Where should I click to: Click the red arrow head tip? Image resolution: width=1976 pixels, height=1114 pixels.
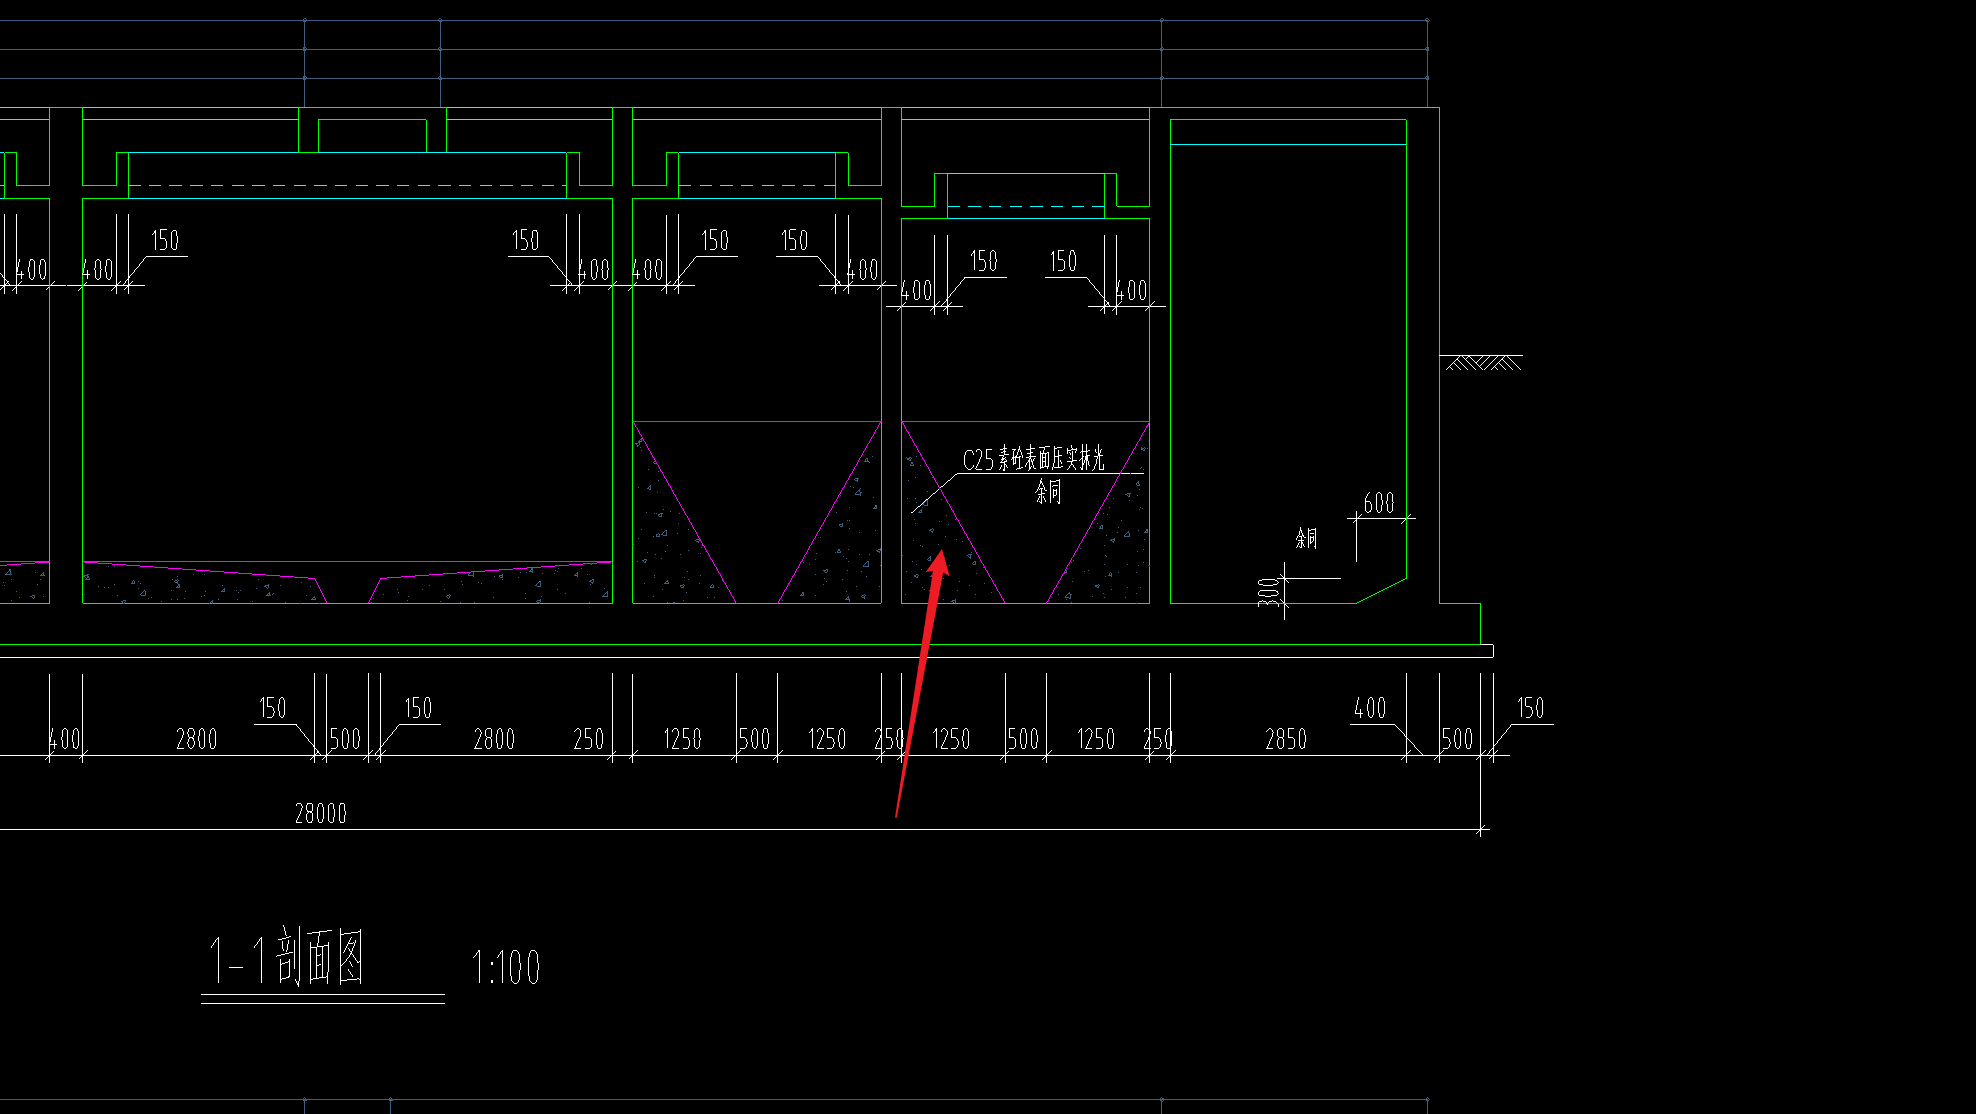click(x=941, y=552)
